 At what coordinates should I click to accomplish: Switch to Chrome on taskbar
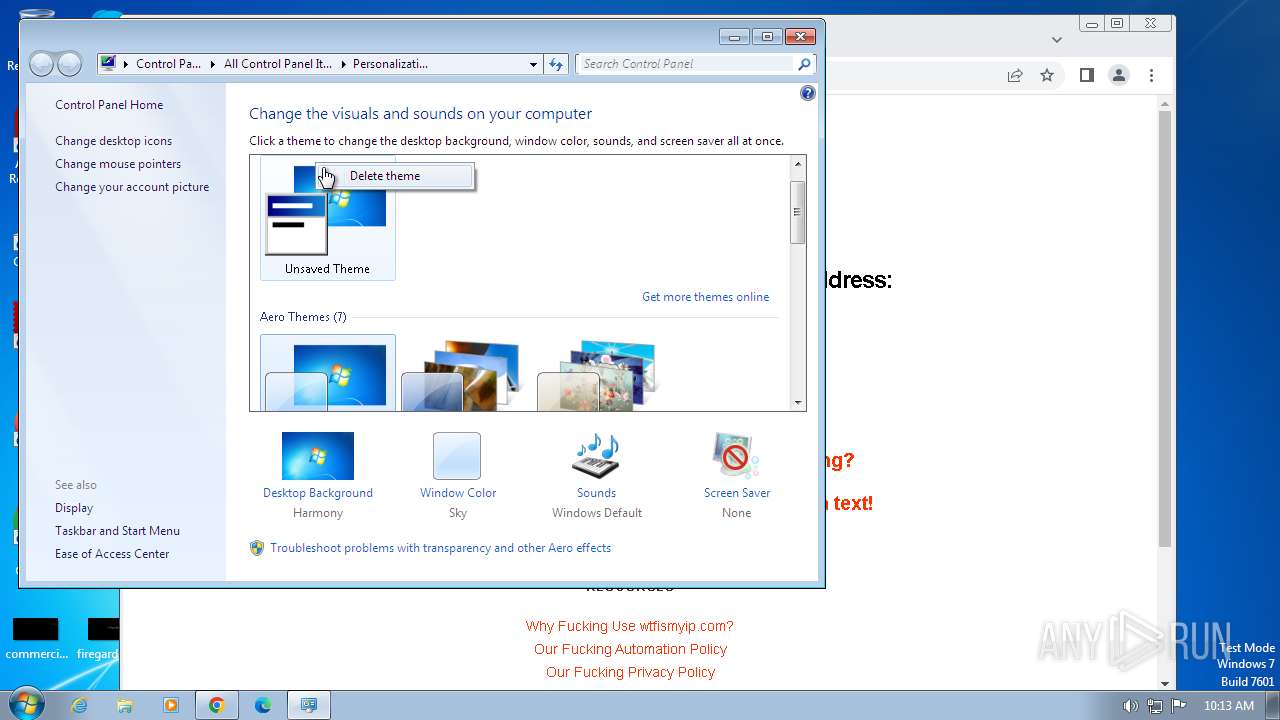coord(216,705)
